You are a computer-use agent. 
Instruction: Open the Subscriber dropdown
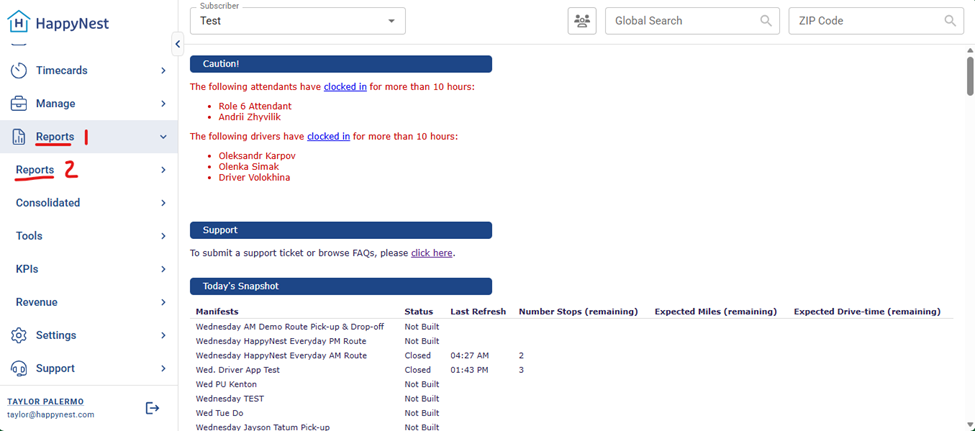point(297,21)
